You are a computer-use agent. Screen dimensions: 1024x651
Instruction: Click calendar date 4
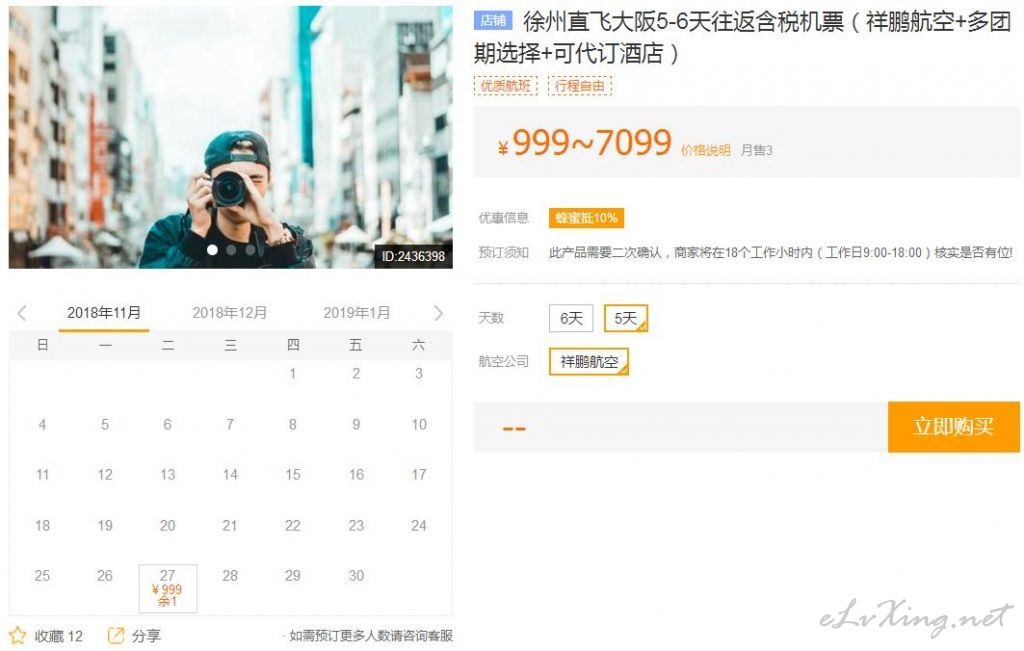click(x=42, y=424)
